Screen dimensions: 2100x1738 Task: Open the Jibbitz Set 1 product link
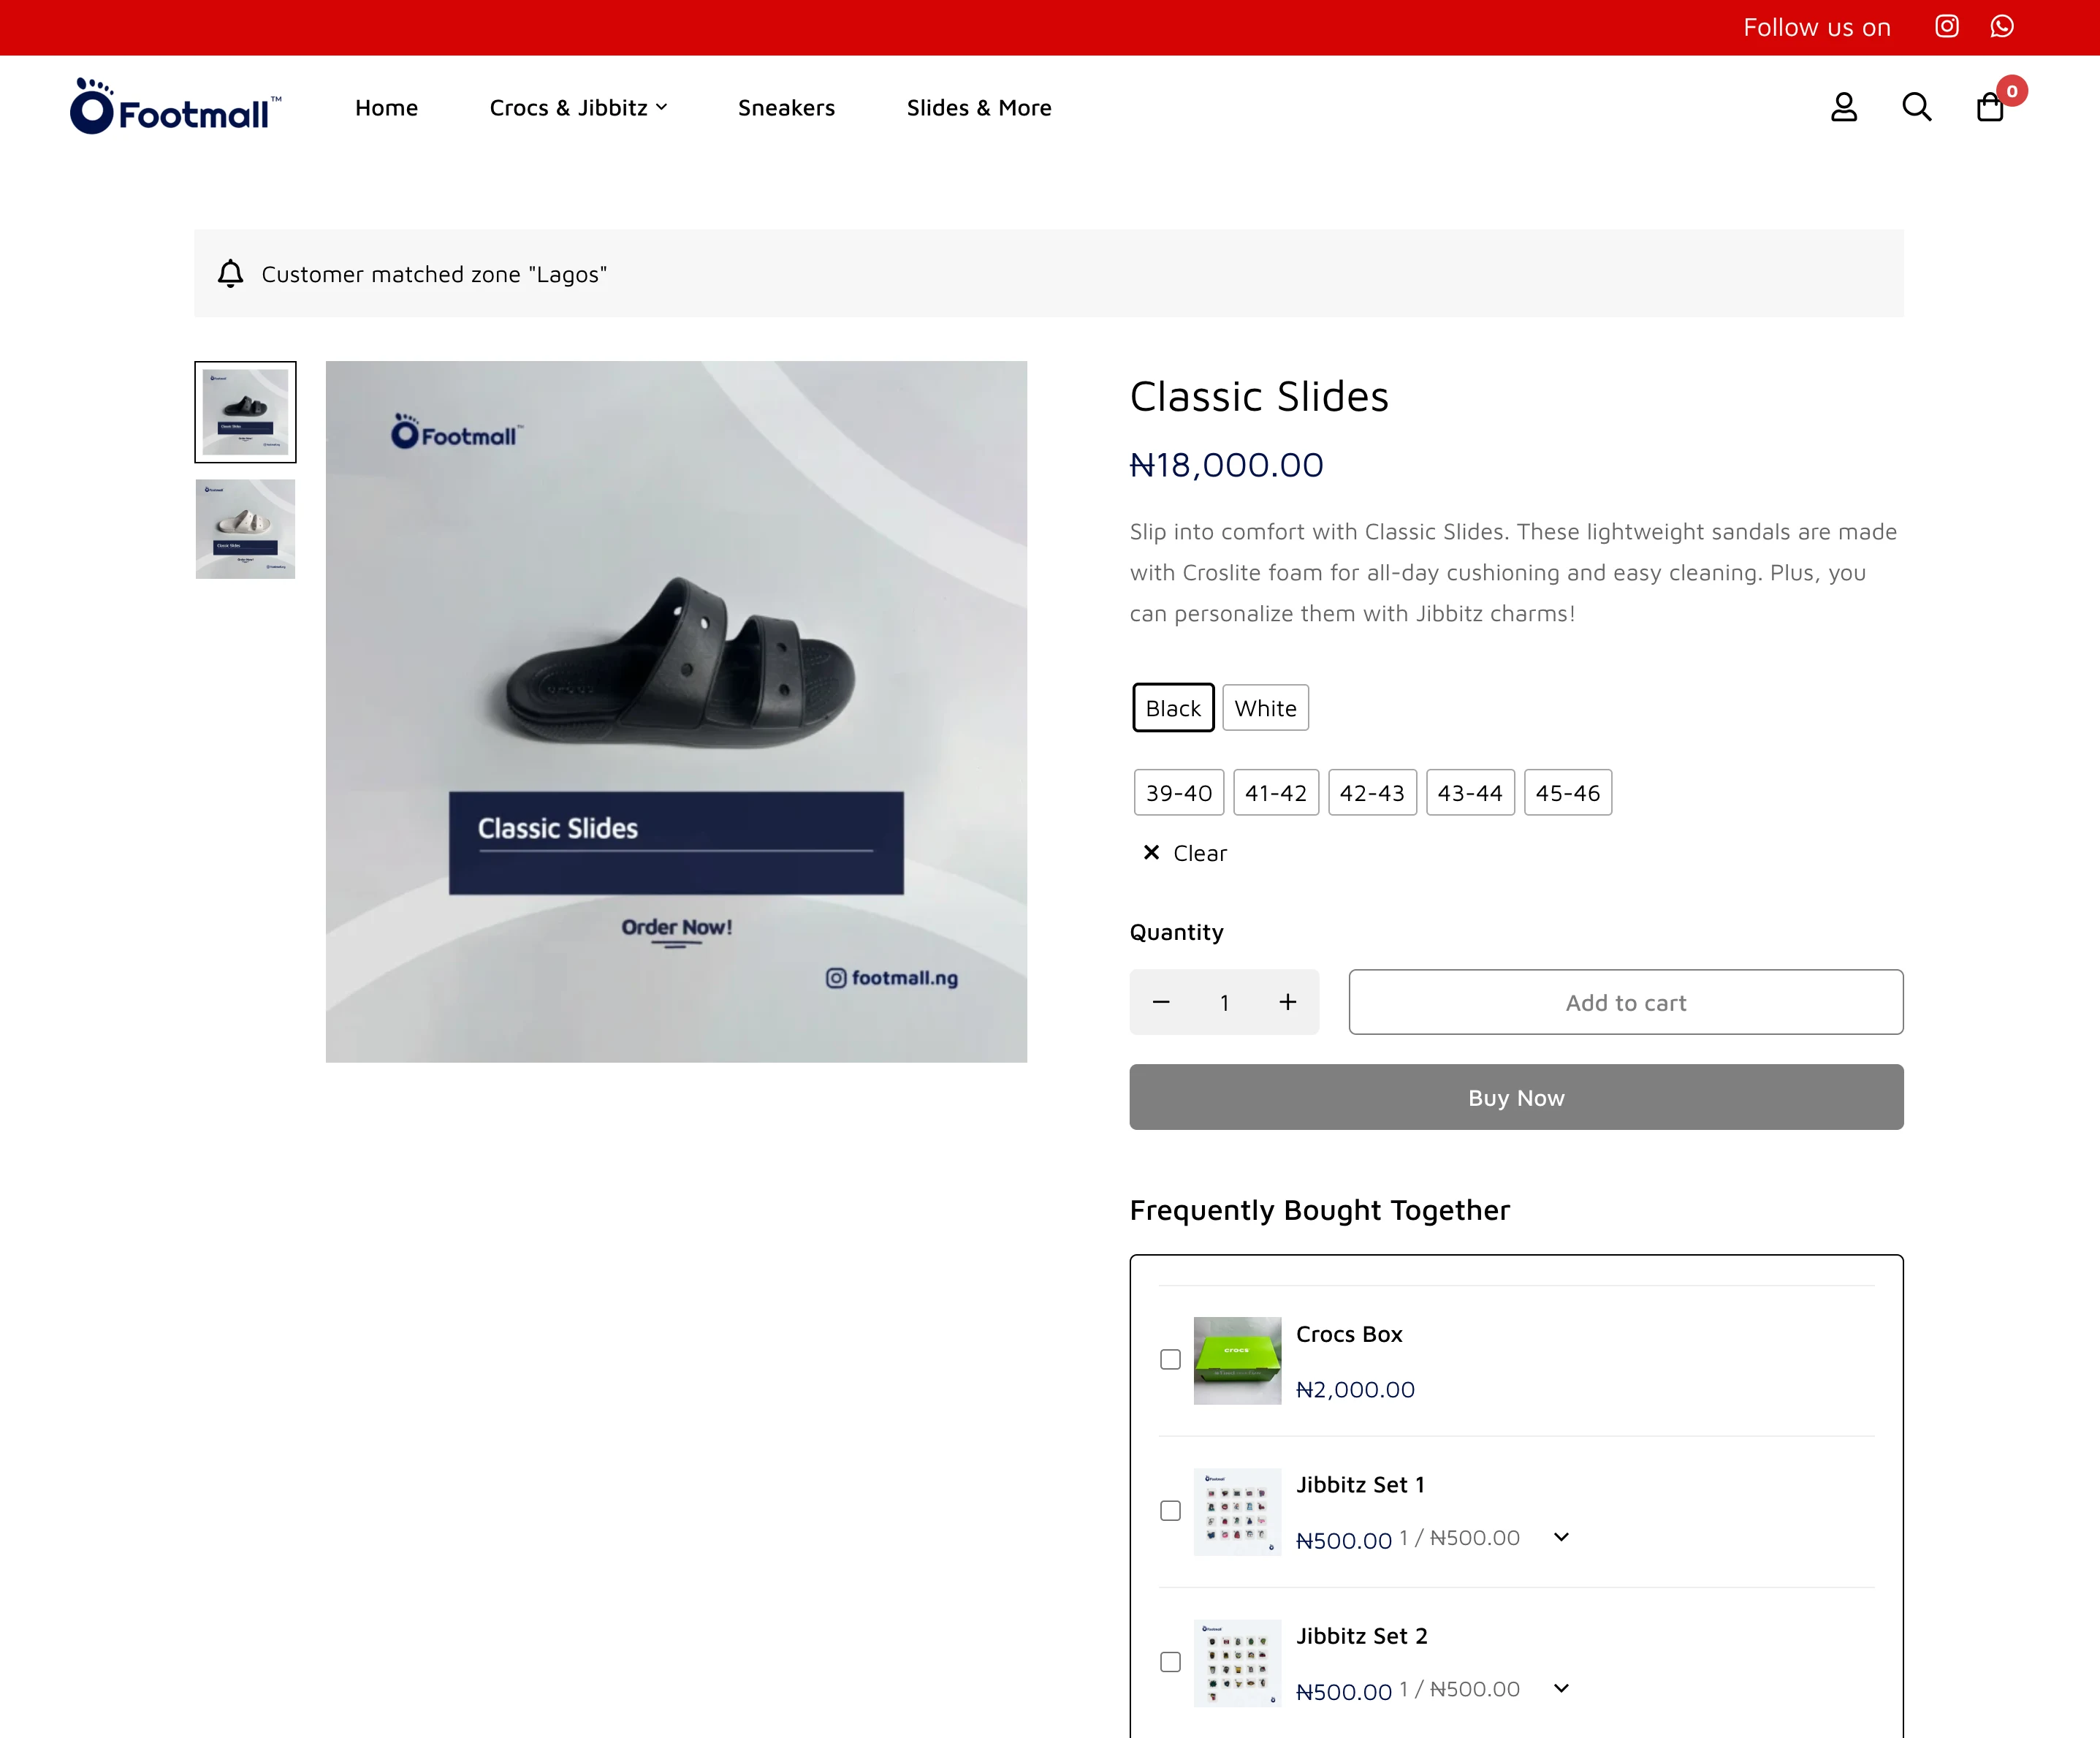pos(1360,1485)
